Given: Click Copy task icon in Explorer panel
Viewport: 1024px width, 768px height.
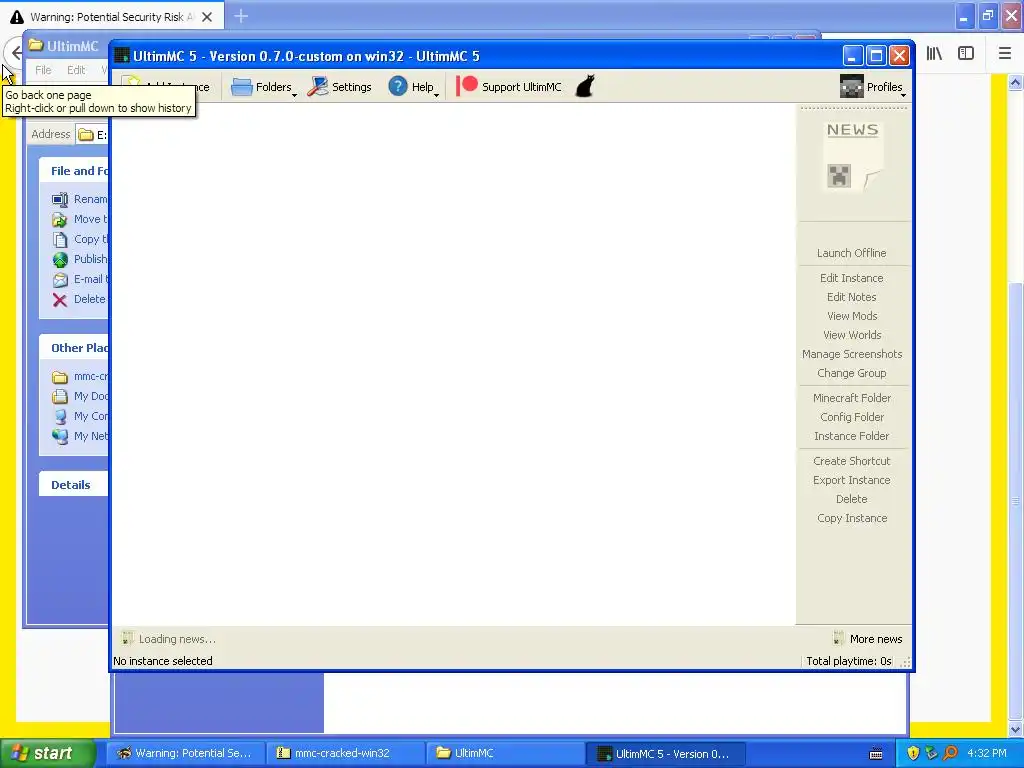Looking at the screenshot, I should [60, 240].
